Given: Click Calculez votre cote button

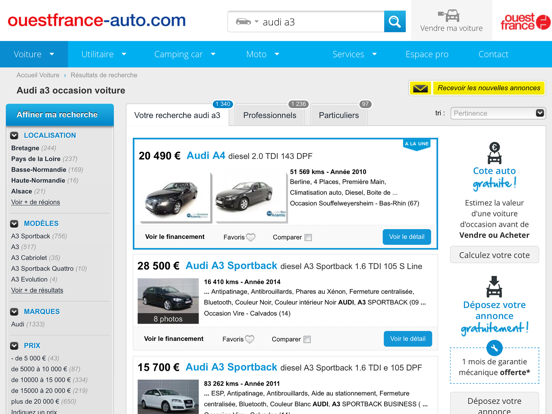Looking at the screenshot, I should (x=494, y=255).
